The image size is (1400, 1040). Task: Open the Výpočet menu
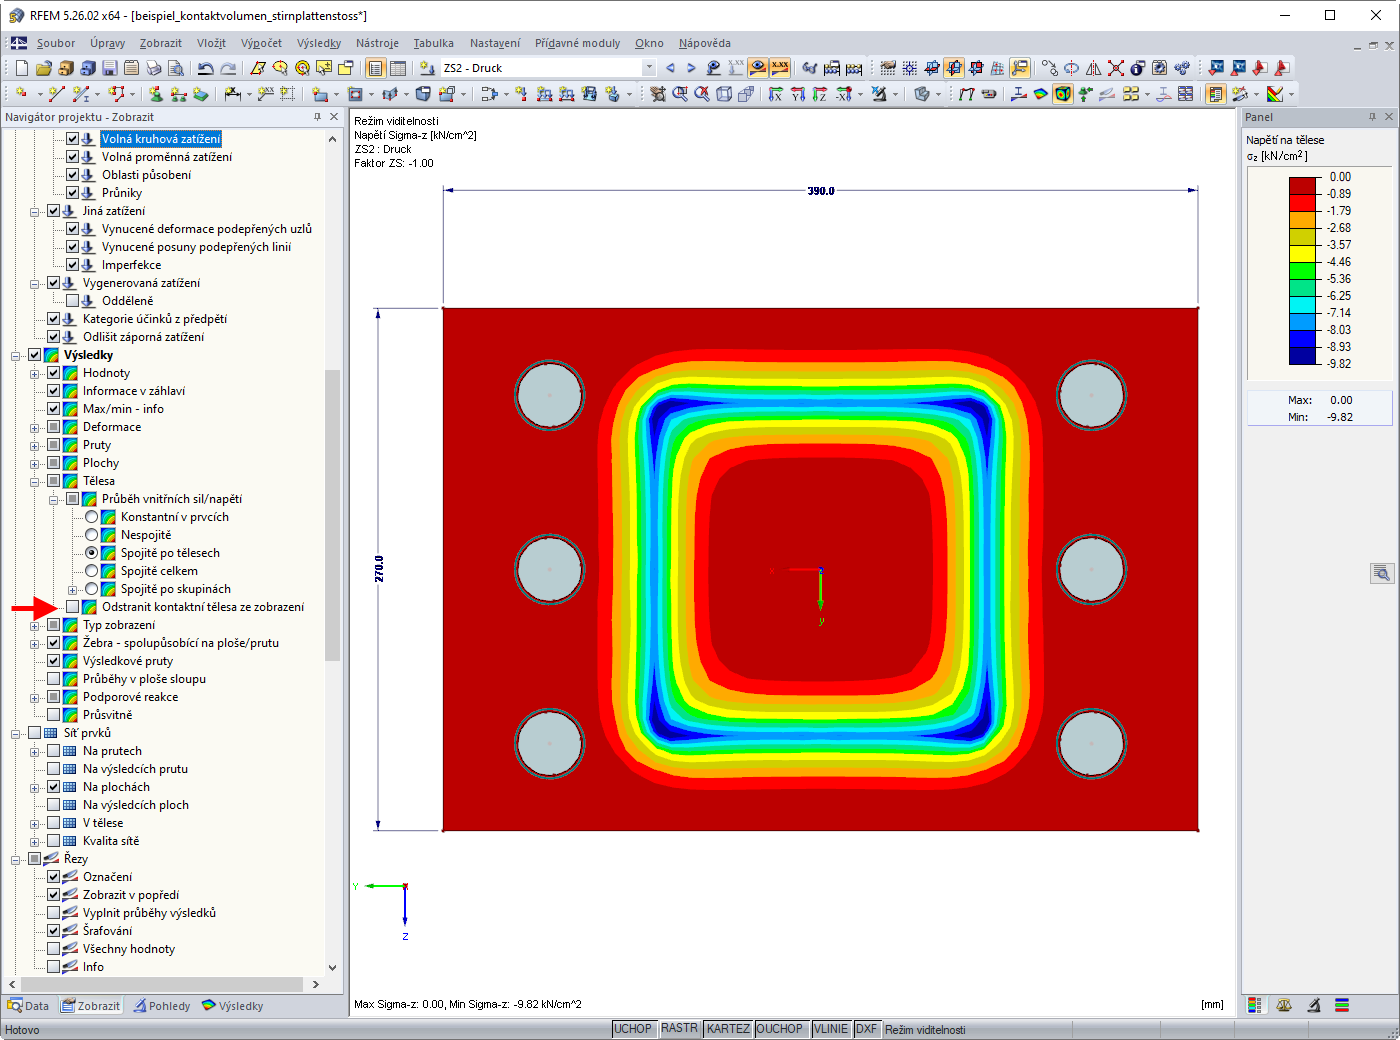pyautogui.click(x=261, y=43)
